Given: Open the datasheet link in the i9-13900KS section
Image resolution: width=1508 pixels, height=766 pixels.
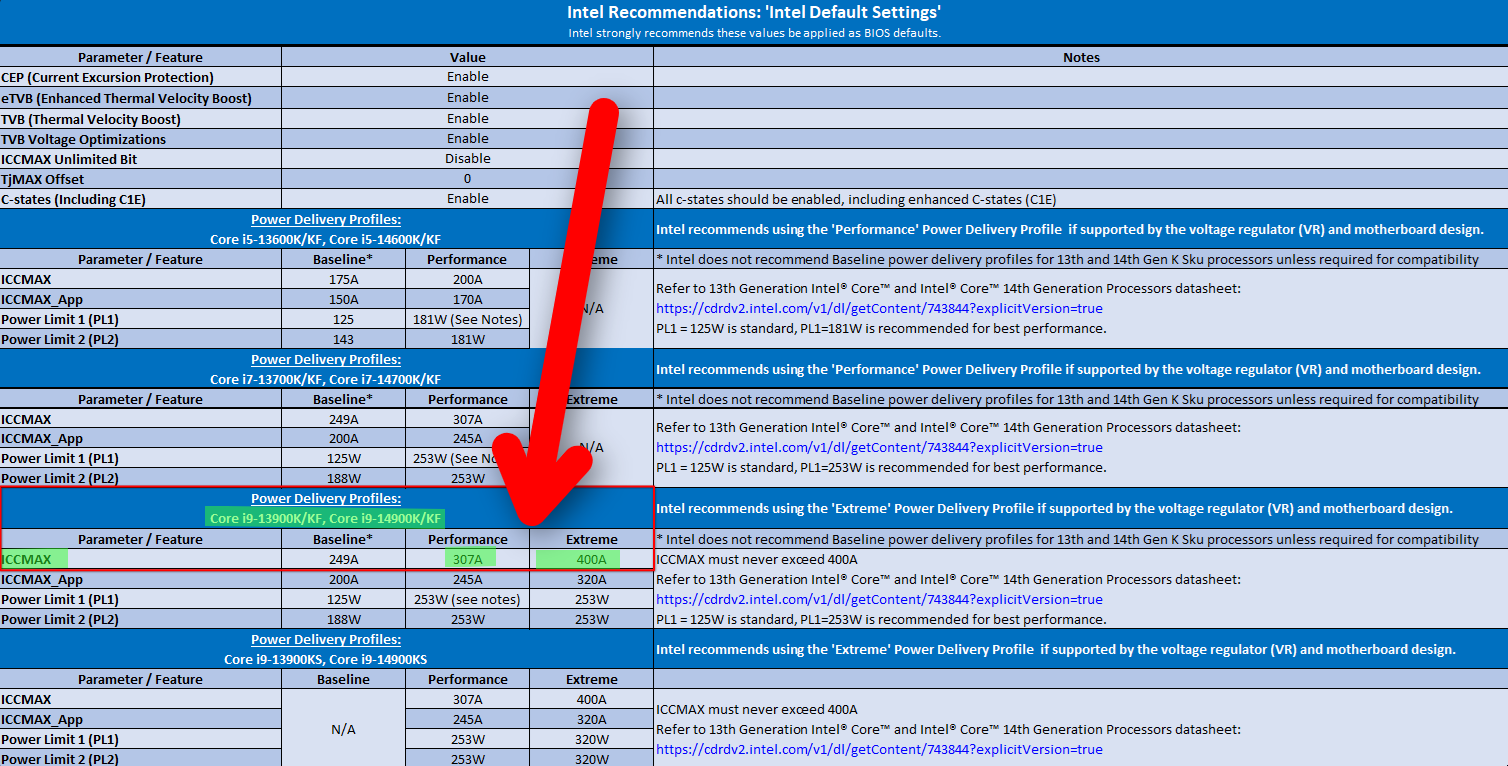Looking at the screenshot, I should click(879, 749).
